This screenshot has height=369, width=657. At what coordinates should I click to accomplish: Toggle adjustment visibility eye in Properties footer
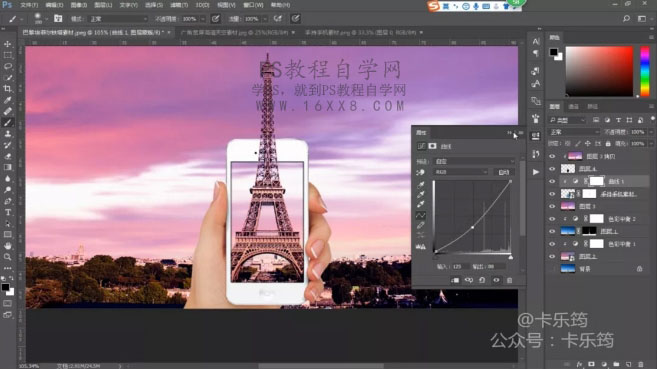[496, 280]
